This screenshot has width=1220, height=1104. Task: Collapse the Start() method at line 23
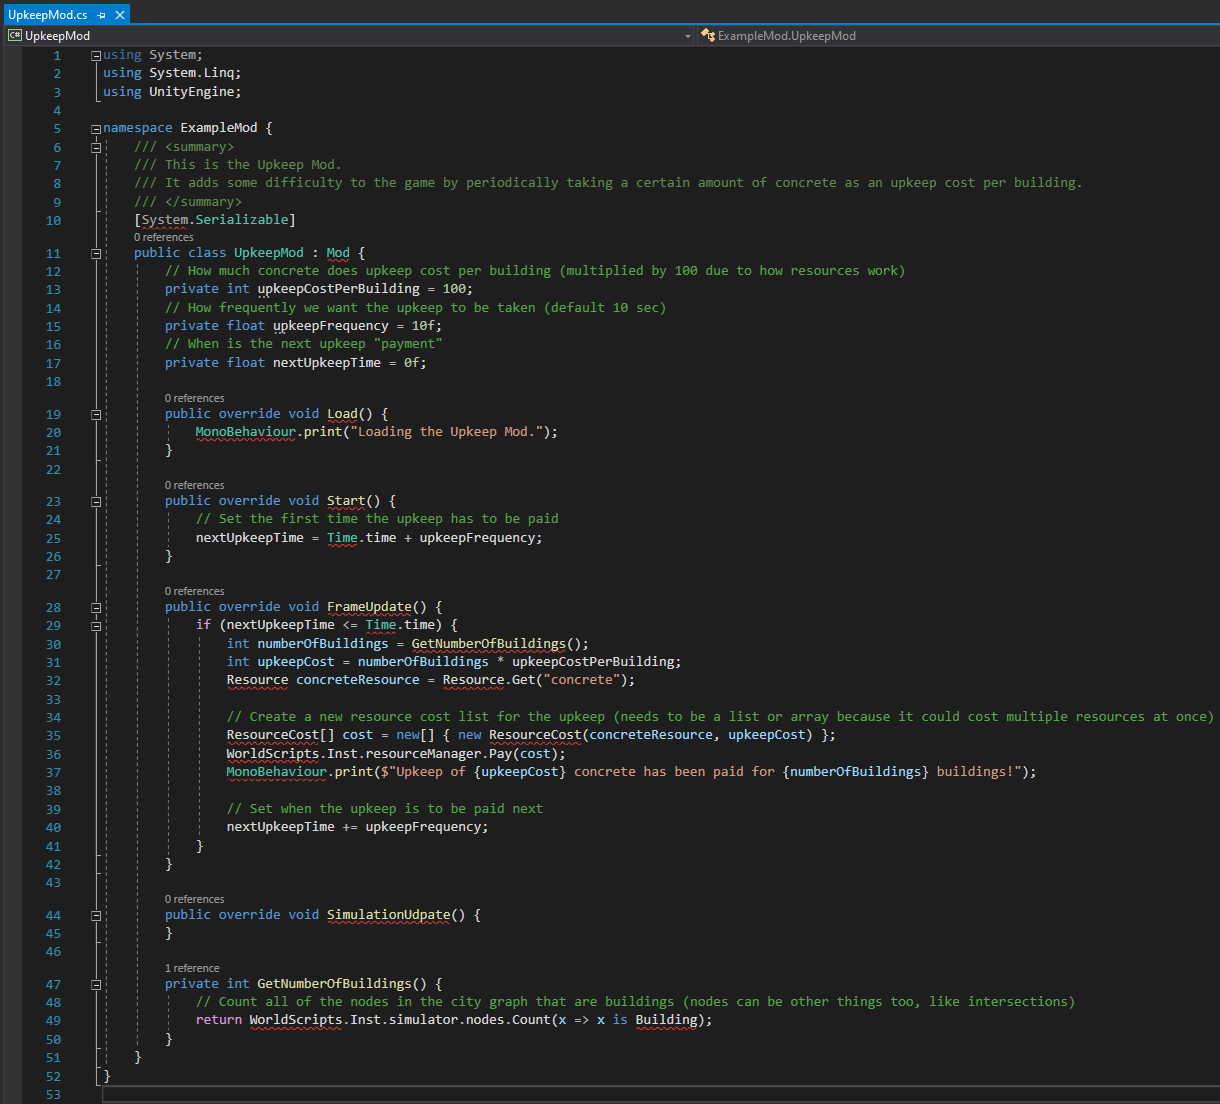click(96, 501)
